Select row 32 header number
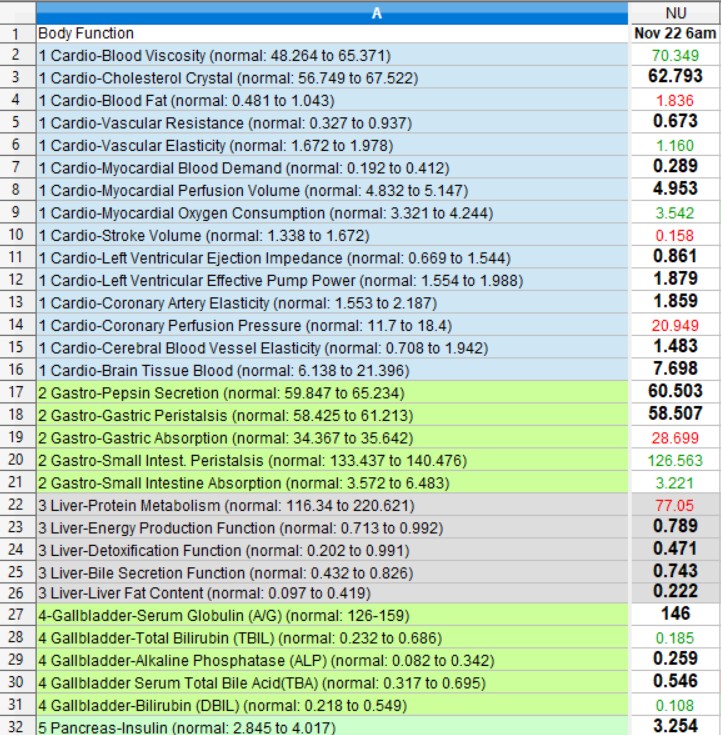Screen dimensions: 721x735 [16, 727]
